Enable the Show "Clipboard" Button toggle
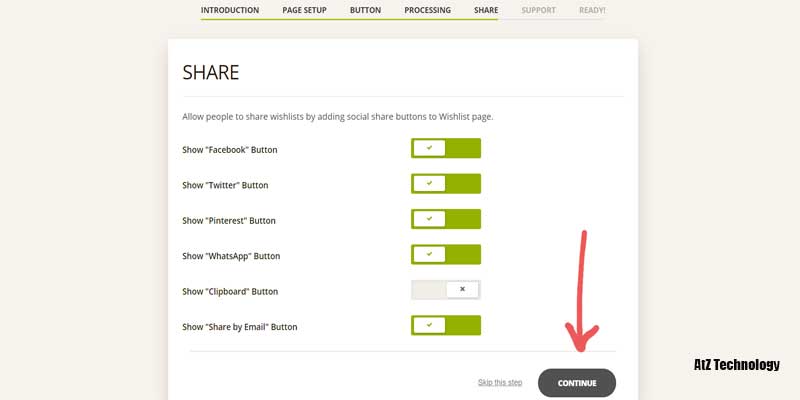 click(446, 290)
